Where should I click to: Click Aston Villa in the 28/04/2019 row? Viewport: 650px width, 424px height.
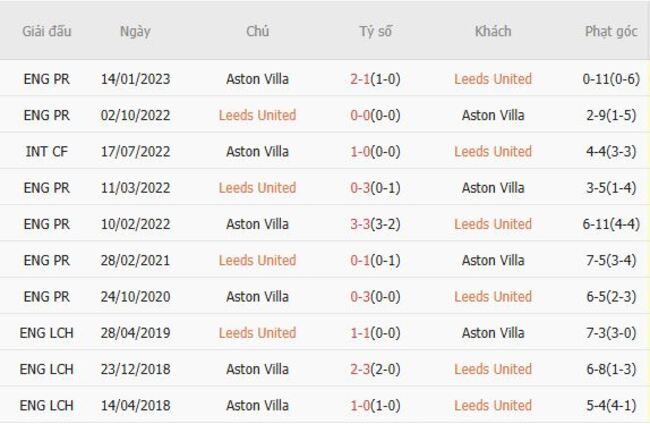(493, 332)
